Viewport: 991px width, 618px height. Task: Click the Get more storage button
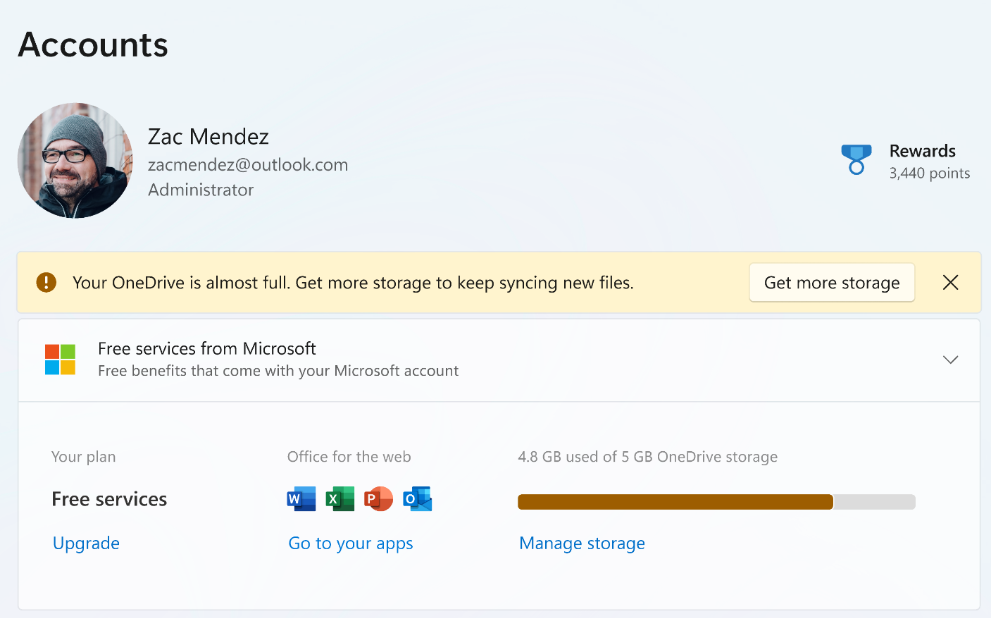pyautogui.click(x=831, y=282)
